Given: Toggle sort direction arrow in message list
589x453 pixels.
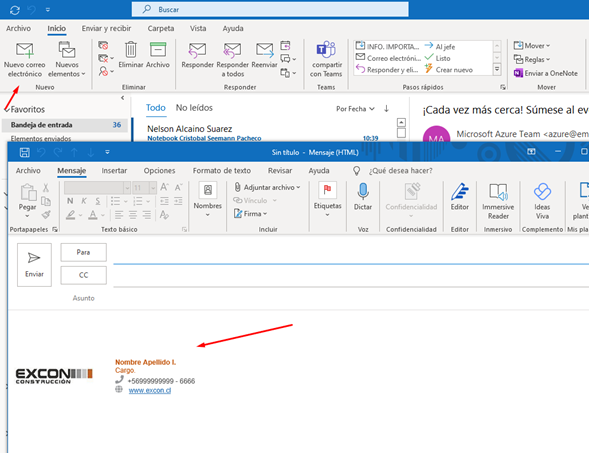Looking at the screenshot, I should click(386, 109).
